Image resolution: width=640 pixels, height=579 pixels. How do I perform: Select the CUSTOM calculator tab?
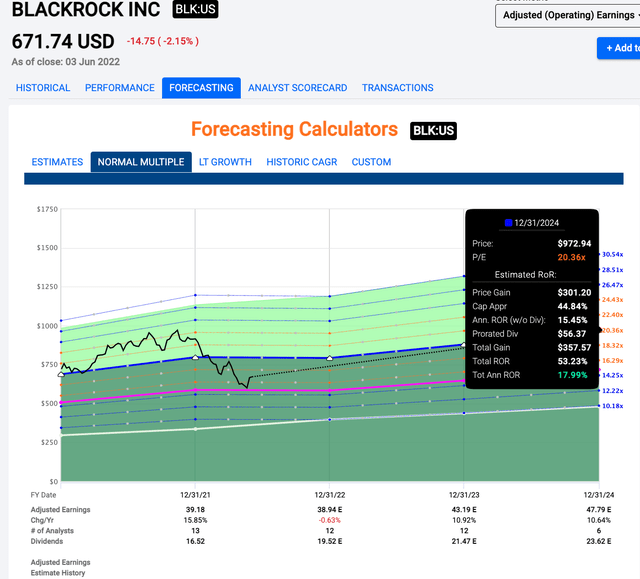[371, 162]
